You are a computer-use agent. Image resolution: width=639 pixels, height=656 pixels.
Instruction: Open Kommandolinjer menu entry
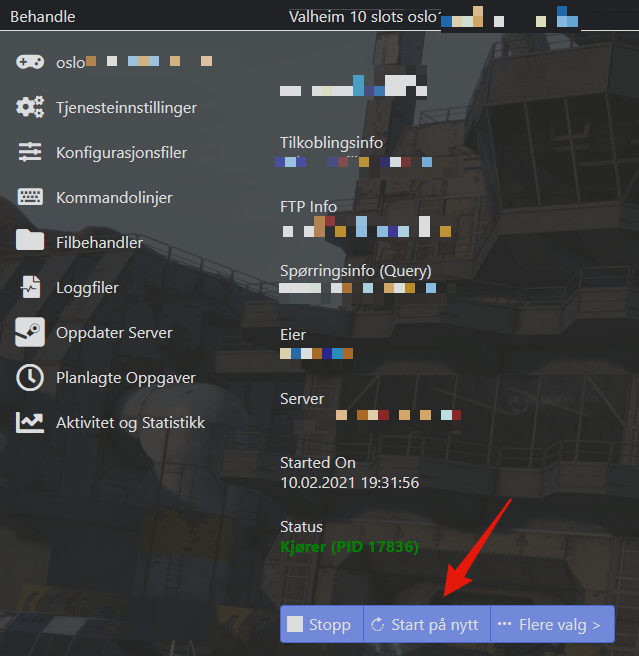[x=114, y=197]
